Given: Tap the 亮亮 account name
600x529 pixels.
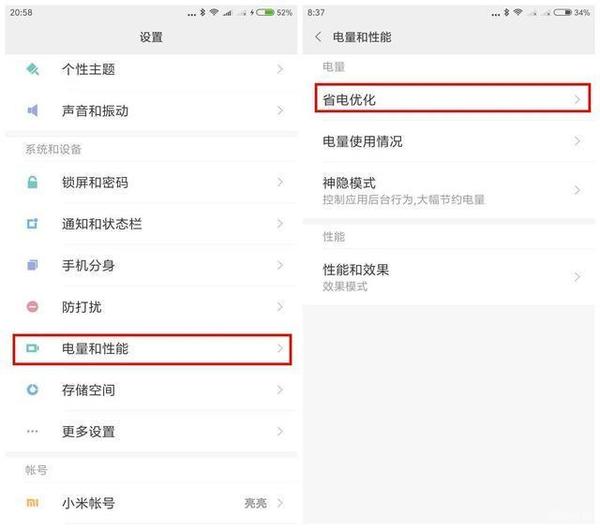Looking at the screenshot, I should [256, 503].
